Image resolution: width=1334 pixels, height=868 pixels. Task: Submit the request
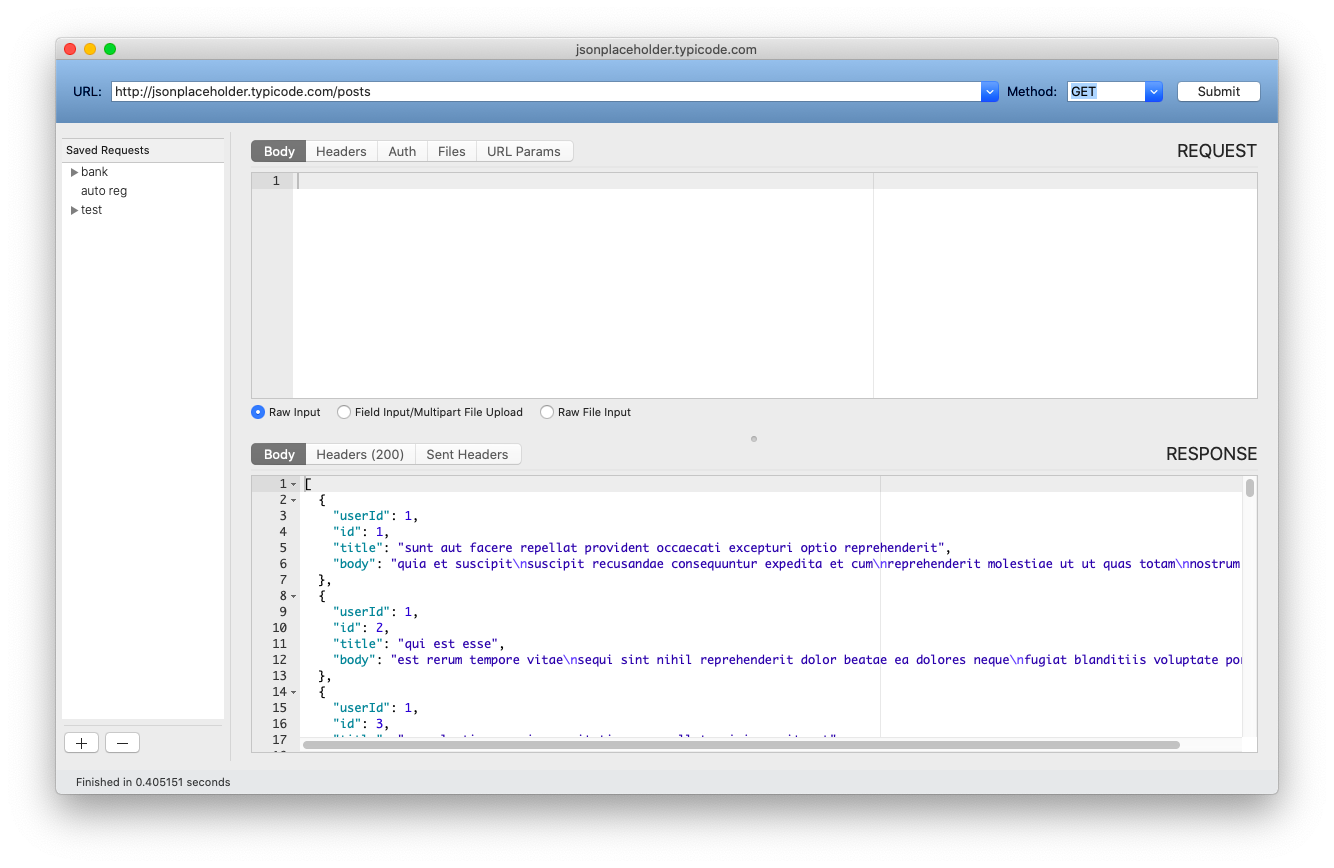click(x=1218, y=91)
